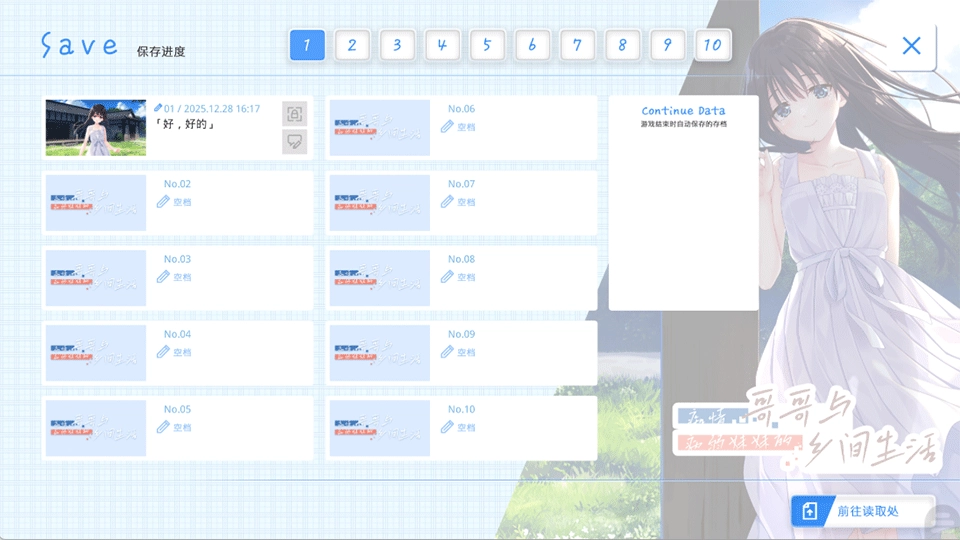Click the pencil icon beside the 01 save date
This screenshot has height=540, width=960.
(x=158, y=108)
